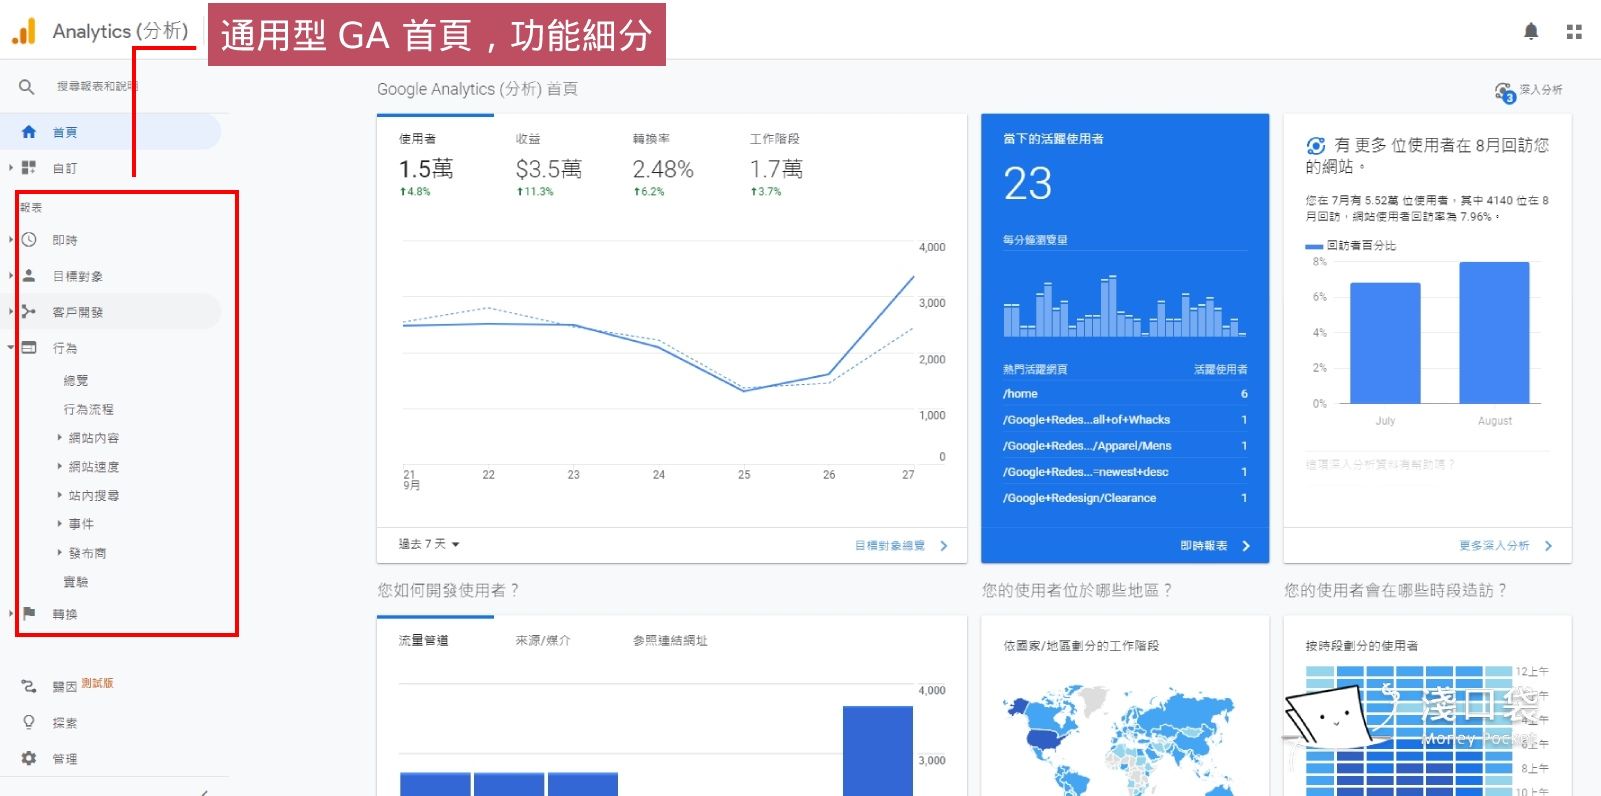This screenshot has width=1601, height=796.
Task: Click the 1.5萬 users value
Action: click(x=426, y=169)
